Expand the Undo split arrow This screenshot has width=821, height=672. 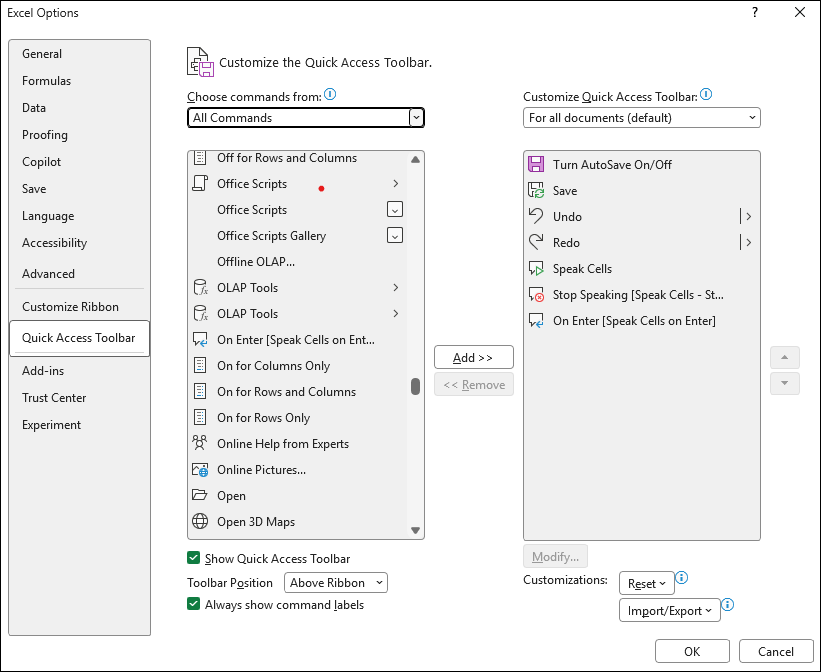pyautogui.click(x=748, y=216)
